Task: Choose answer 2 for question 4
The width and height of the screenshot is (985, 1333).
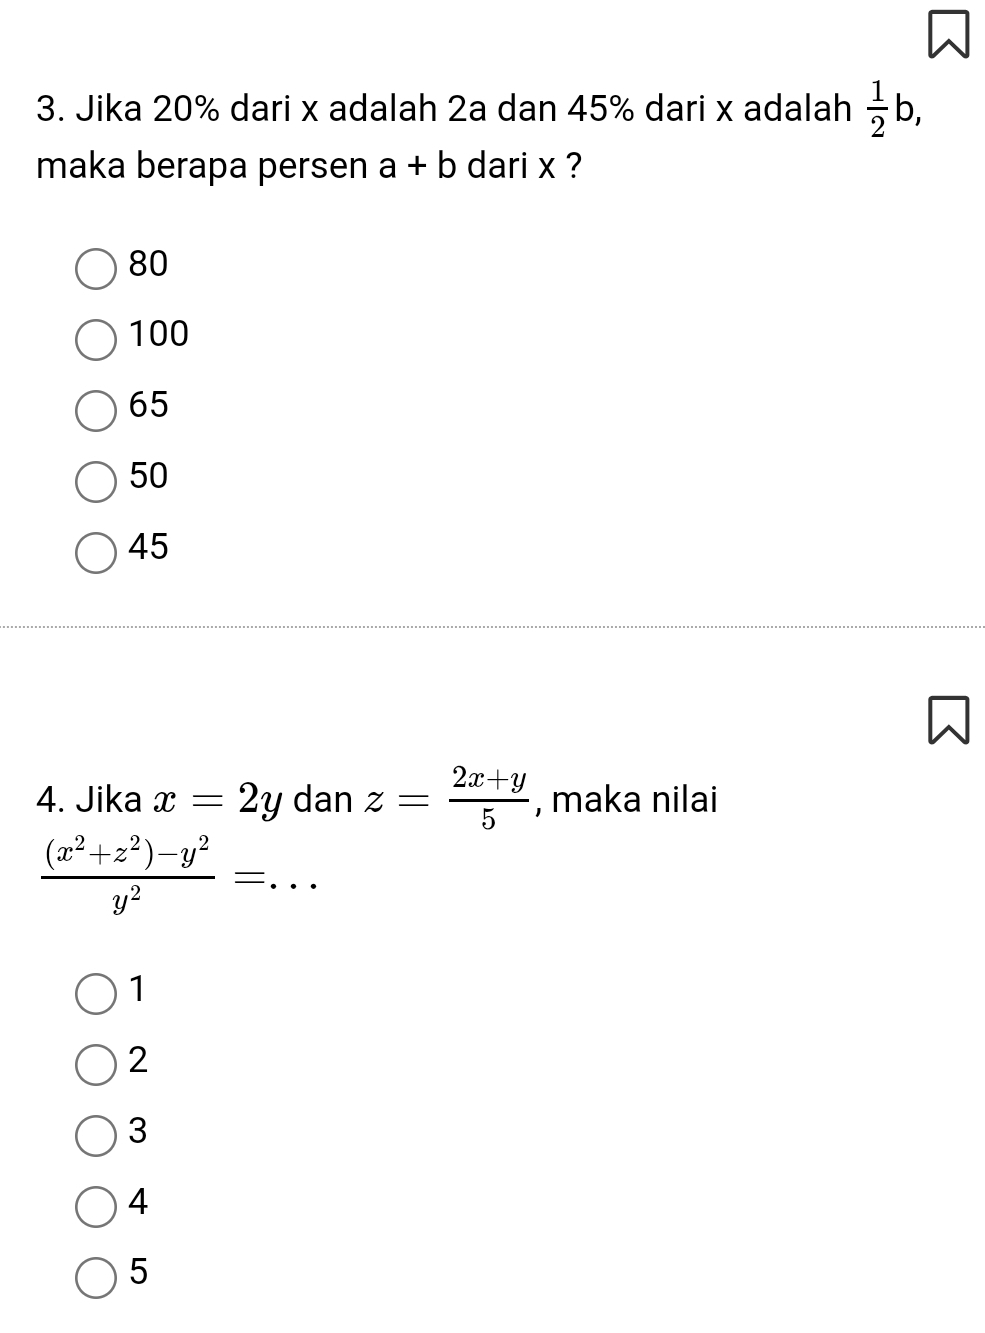Action: click(x=96, y=1064)
